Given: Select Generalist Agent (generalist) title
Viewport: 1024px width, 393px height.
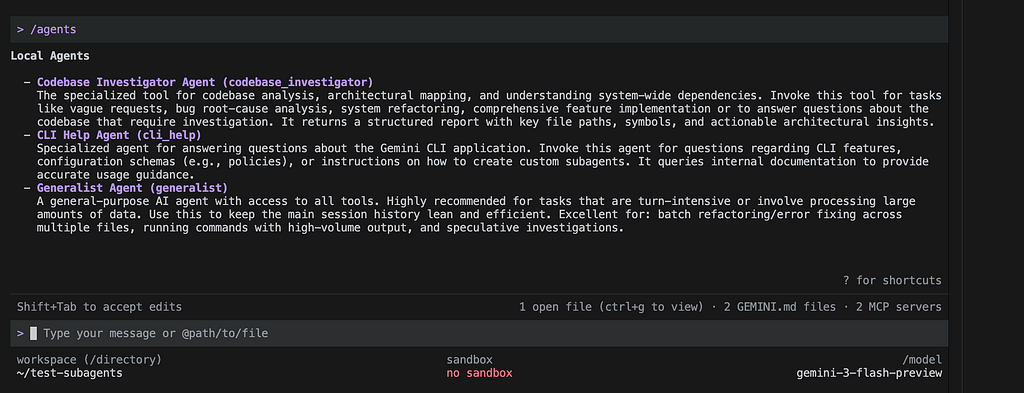Looking at the screenshot, I should 133,188.
